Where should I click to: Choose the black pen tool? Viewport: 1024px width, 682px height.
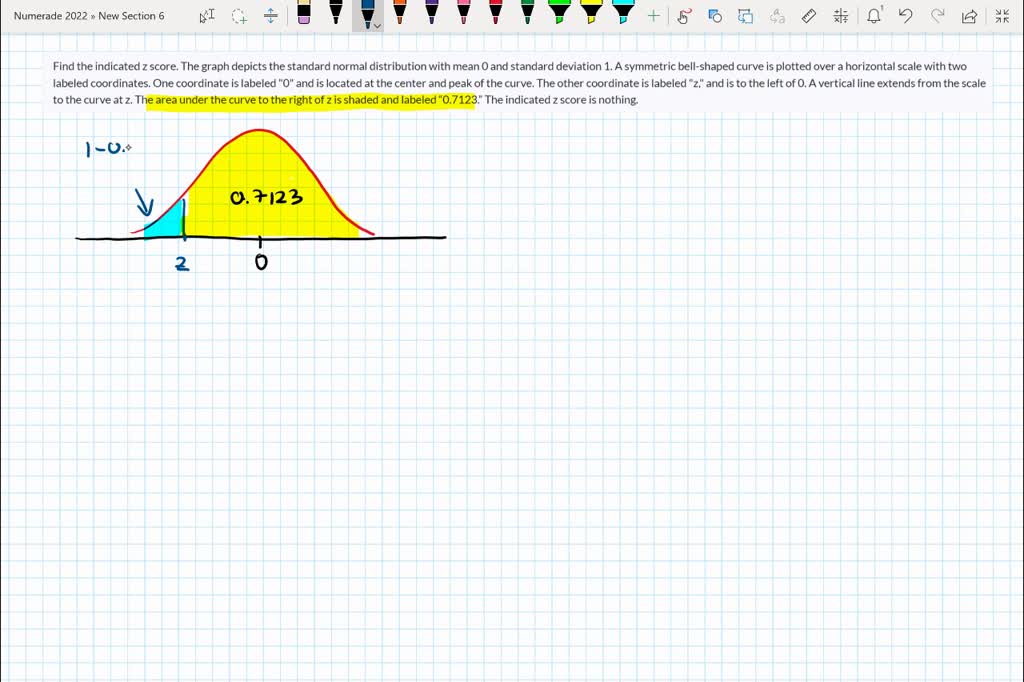point(334,15)
